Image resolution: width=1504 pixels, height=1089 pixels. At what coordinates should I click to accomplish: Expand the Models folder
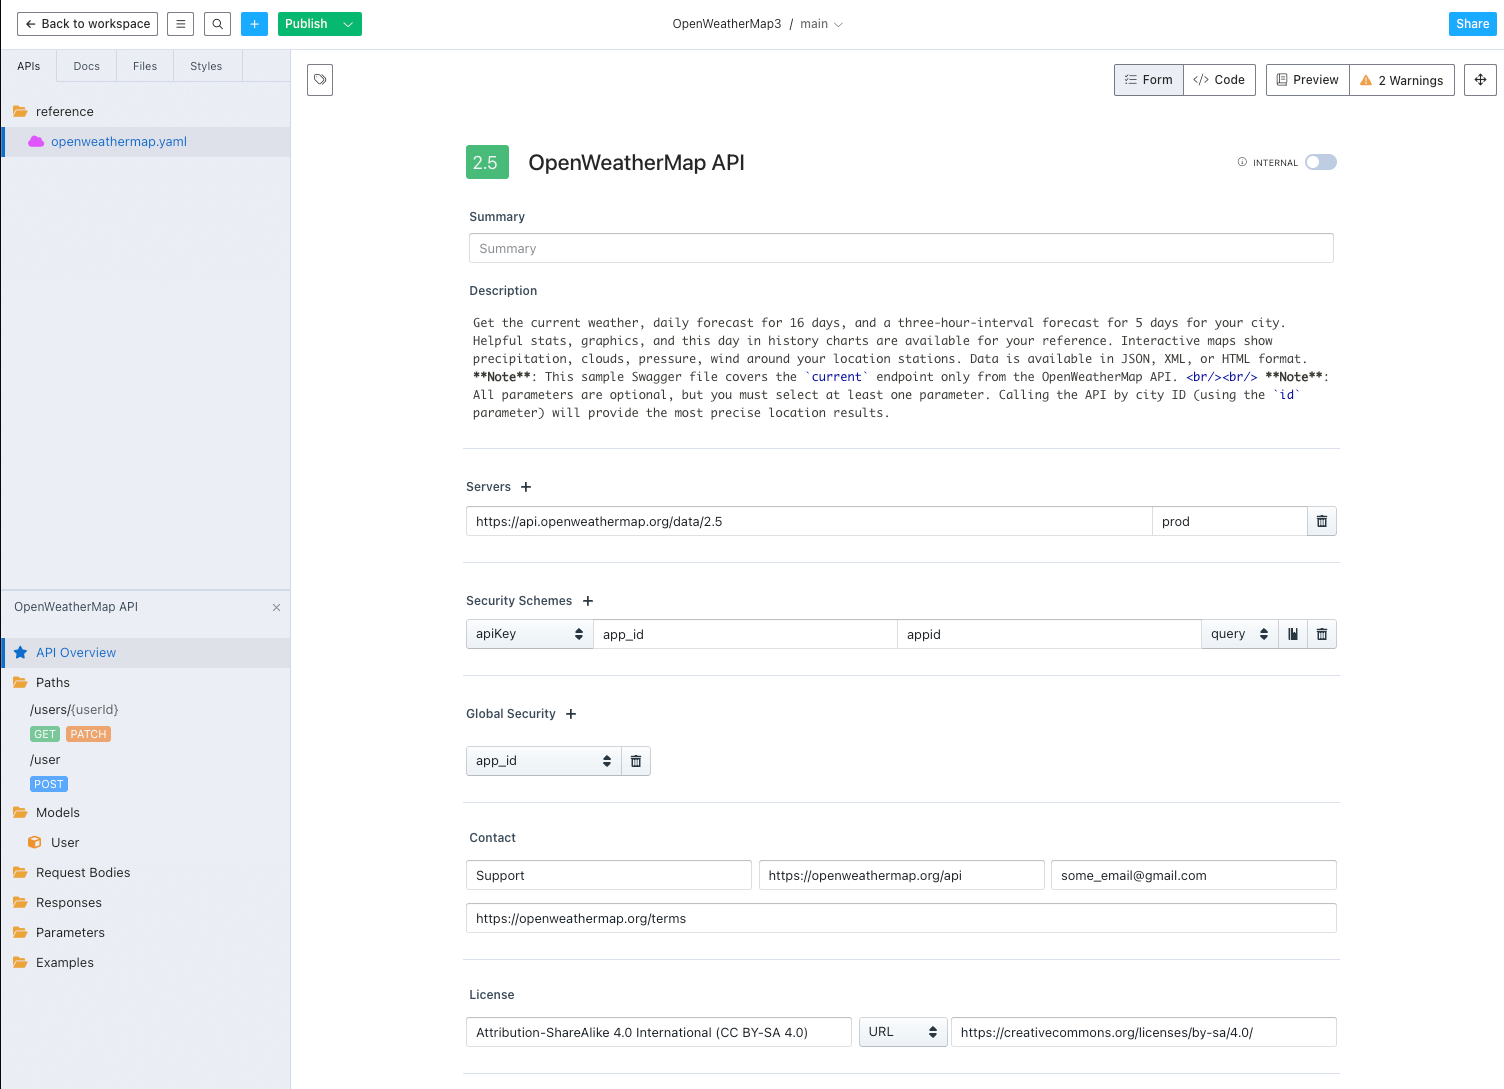146,813
